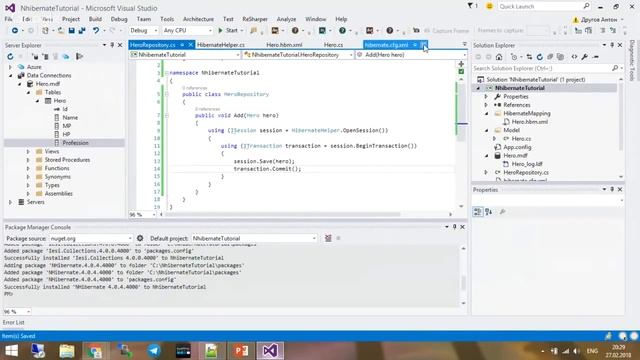
Task: Open the editor zoom 96 % dropdown
Action: 143,214
